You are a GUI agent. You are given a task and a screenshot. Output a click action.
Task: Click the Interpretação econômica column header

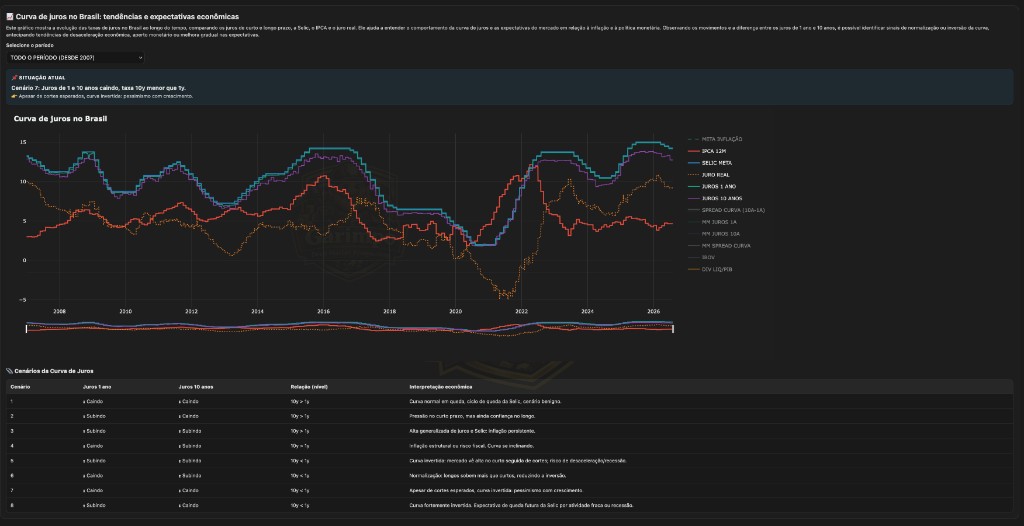tap(441, 387)
